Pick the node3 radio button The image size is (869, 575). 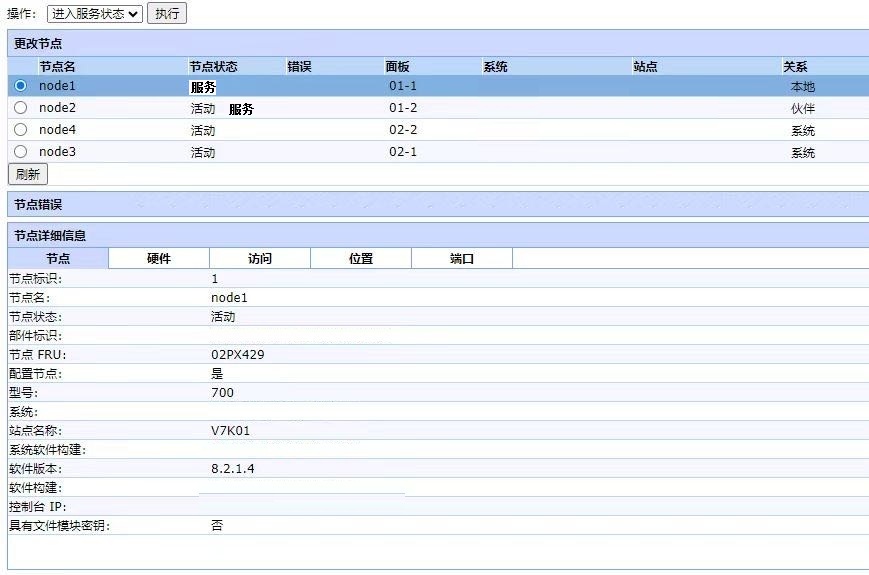20,152
